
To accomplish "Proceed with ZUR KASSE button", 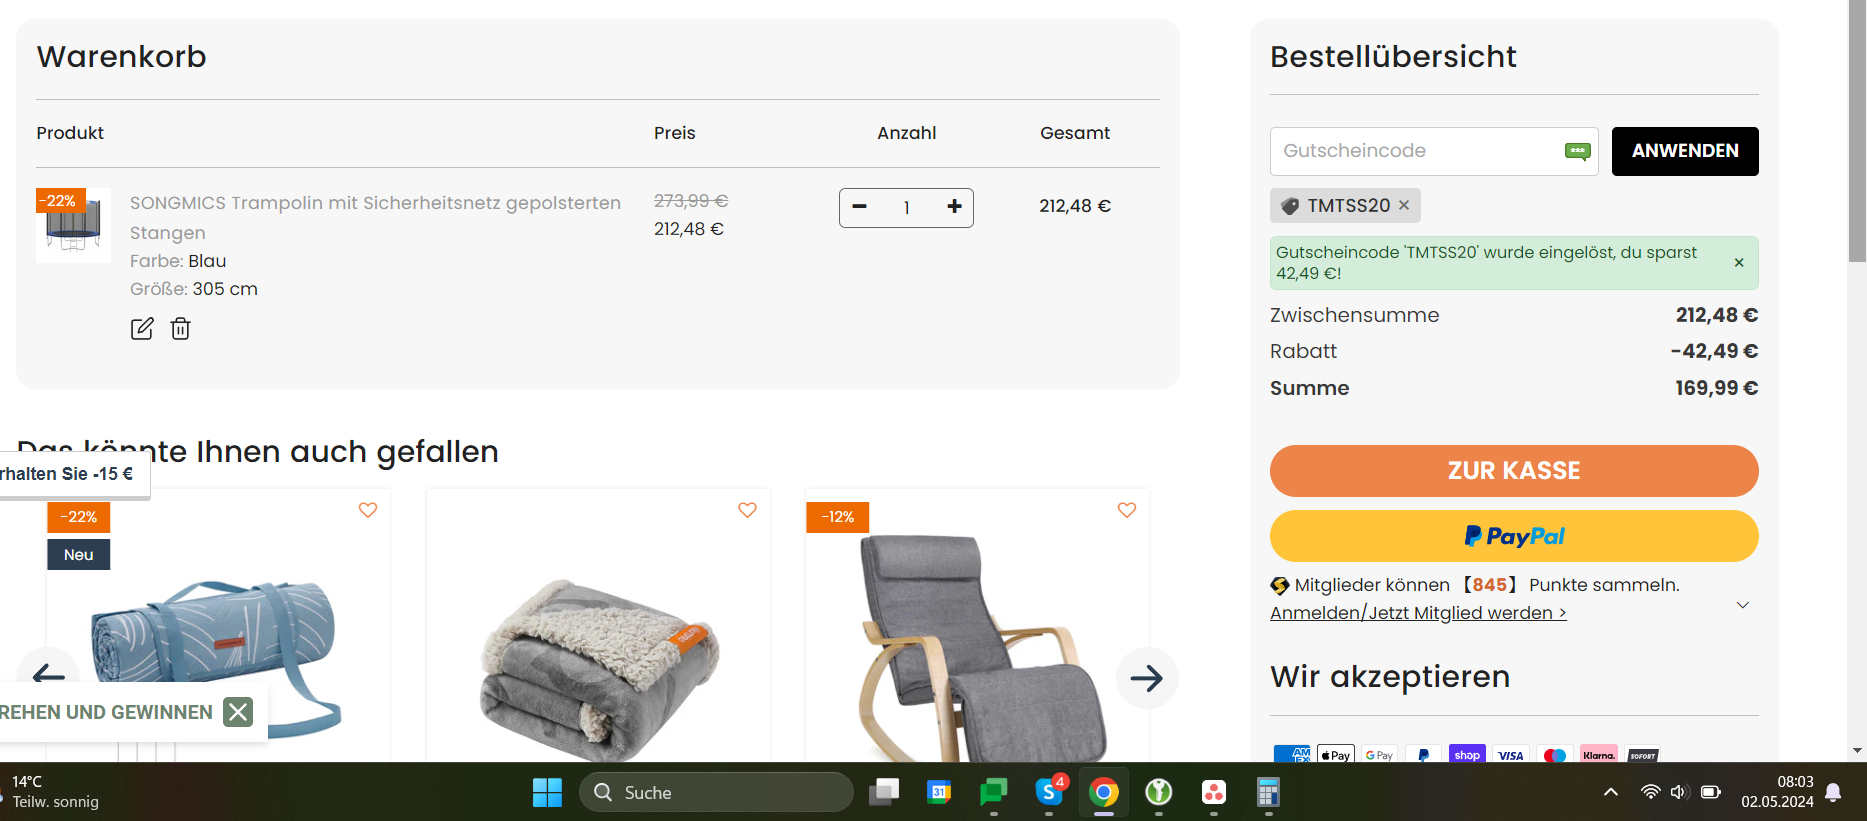I will coord(1514,471).
